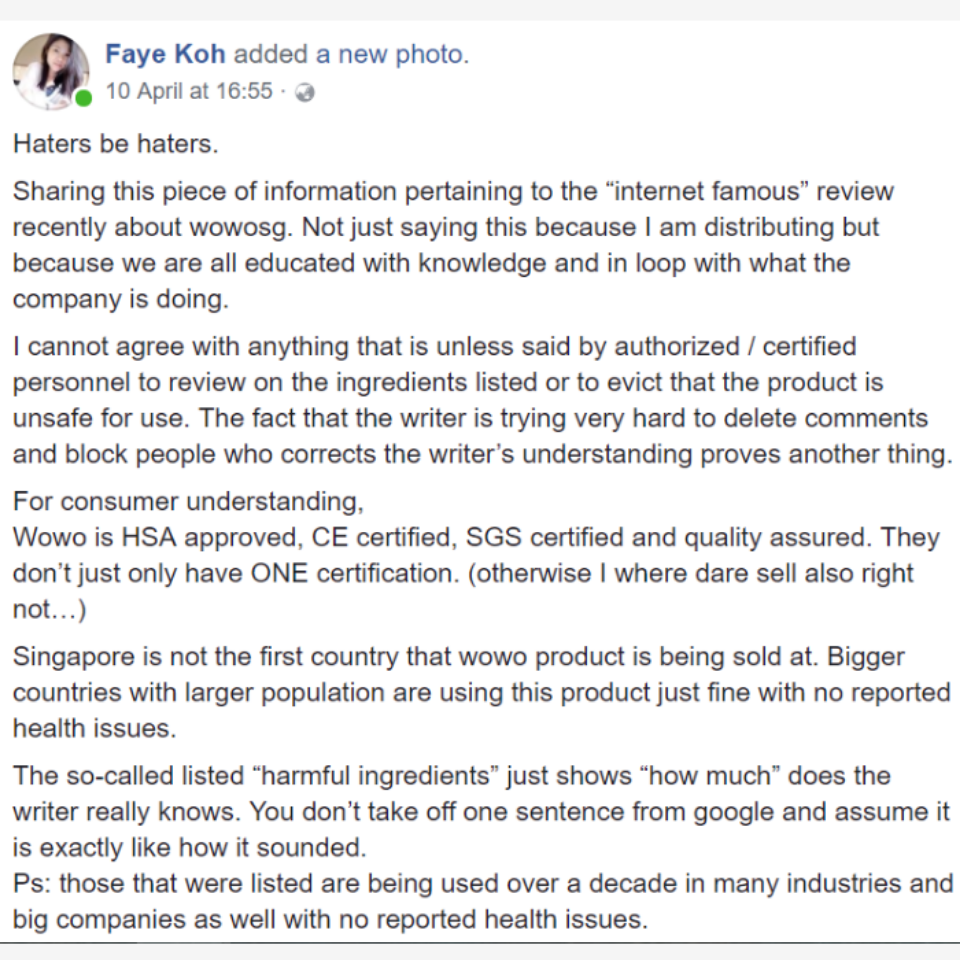Click the green online status dot
This screenshot has height=960, width=960.
click(x=83, y=99)
